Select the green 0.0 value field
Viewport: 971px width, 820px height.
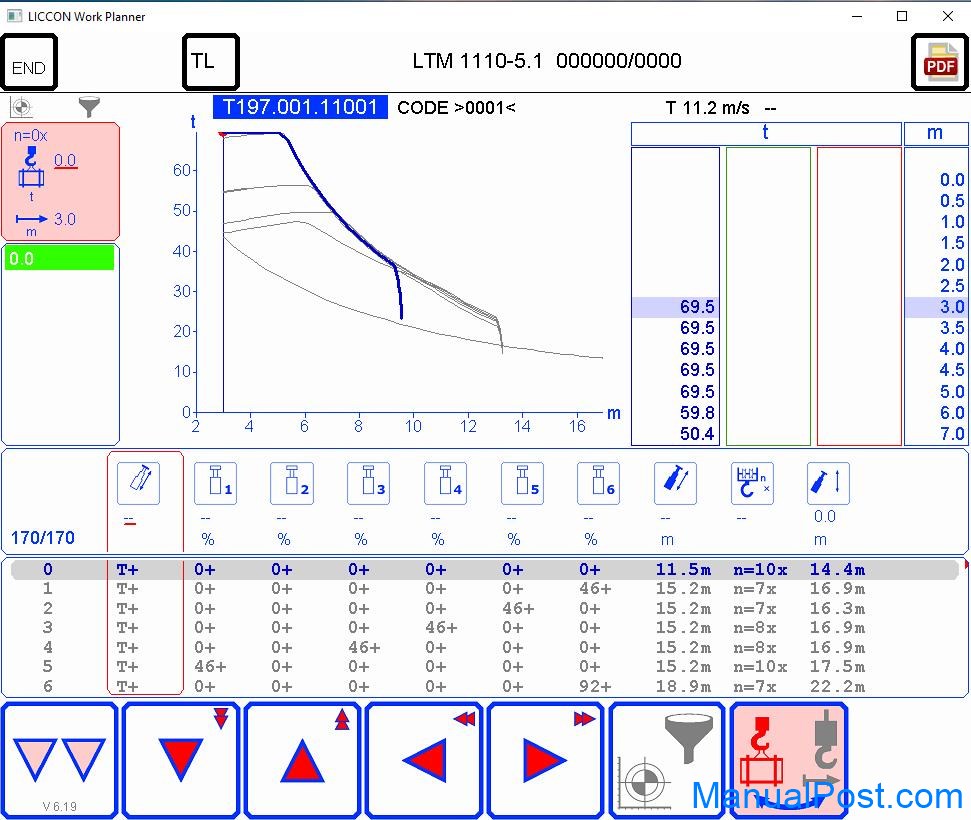coord(59,258)
